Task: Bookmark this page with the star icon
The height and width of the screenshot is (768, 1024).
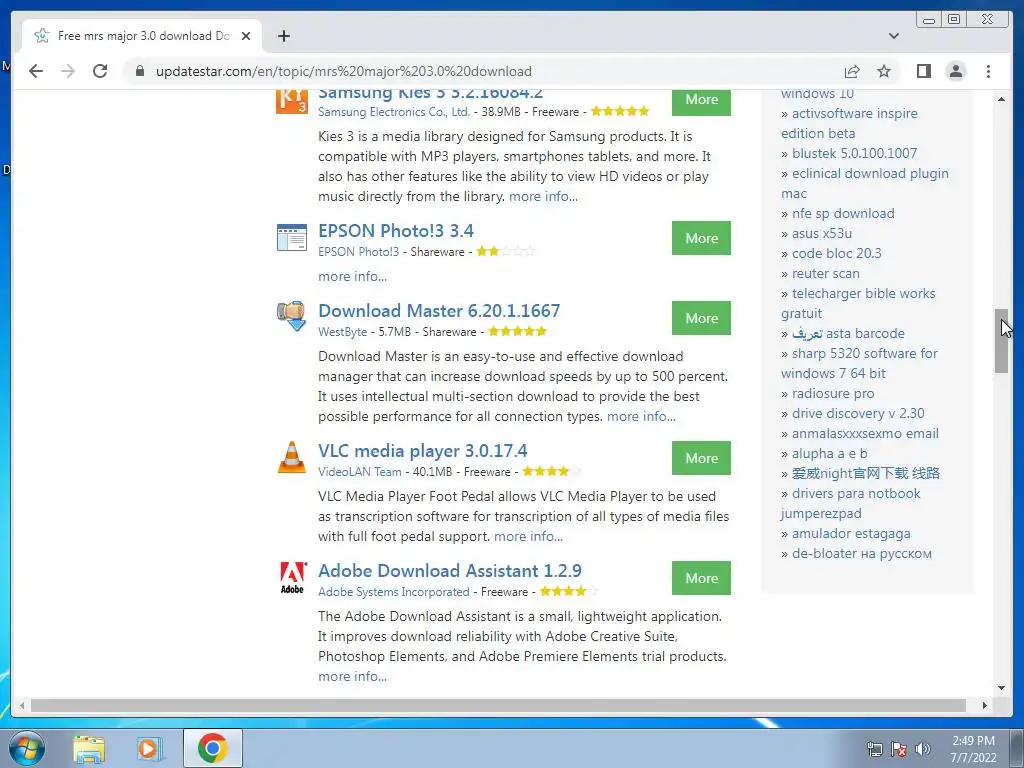Action: click(x=884, y=71)
